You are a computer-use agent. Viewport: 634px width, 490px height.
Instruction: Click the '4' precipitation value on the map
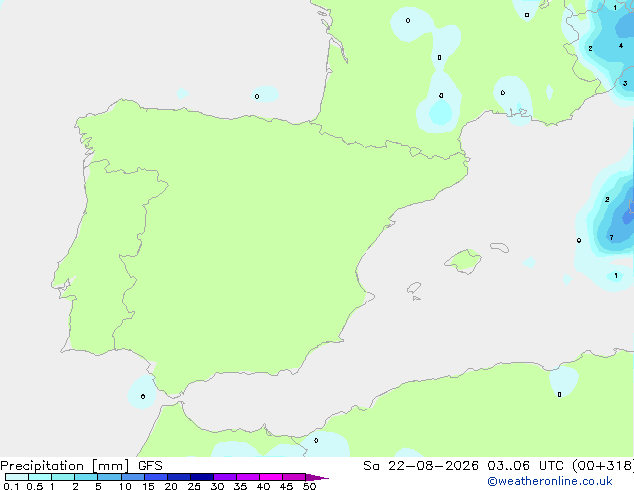coord(621,46)
